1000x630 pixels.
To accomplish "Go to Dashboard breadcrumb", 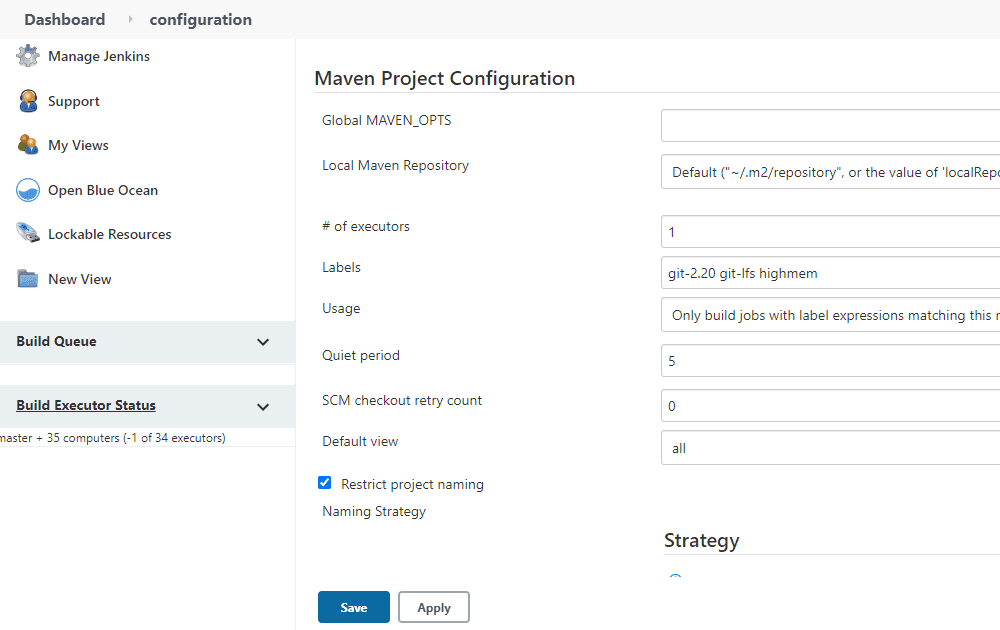I will point(64,19).
